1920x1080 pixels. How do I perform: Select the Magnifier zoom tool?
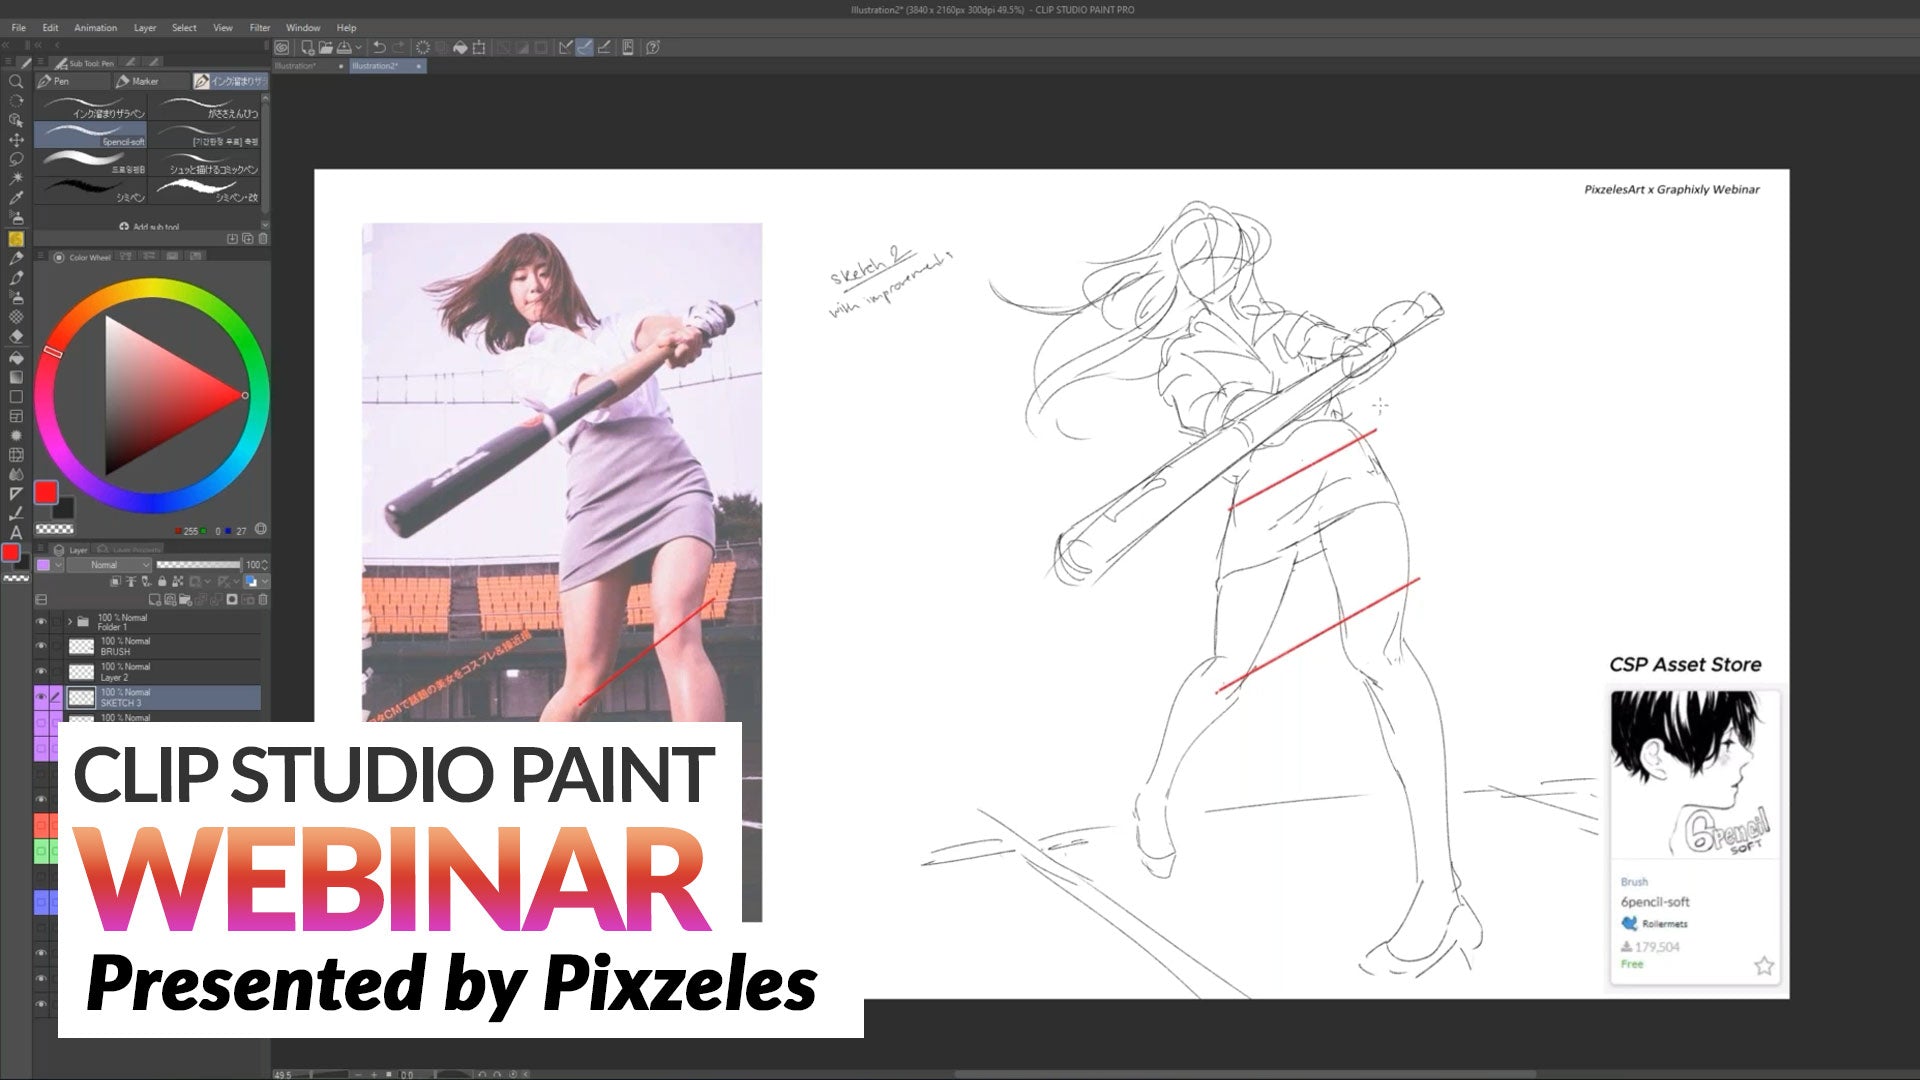[x=16, y=82]
